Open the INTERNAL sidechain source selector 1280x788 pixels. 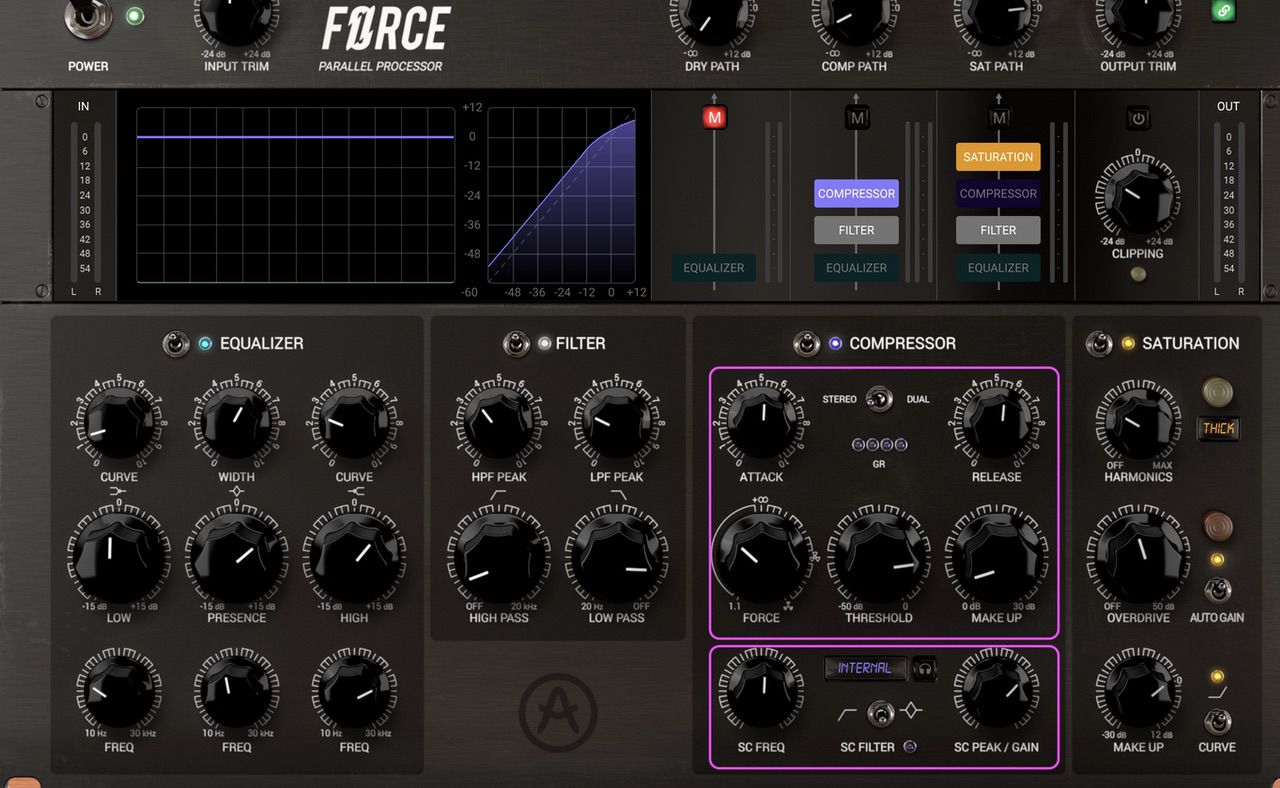(x=866, y=668)
